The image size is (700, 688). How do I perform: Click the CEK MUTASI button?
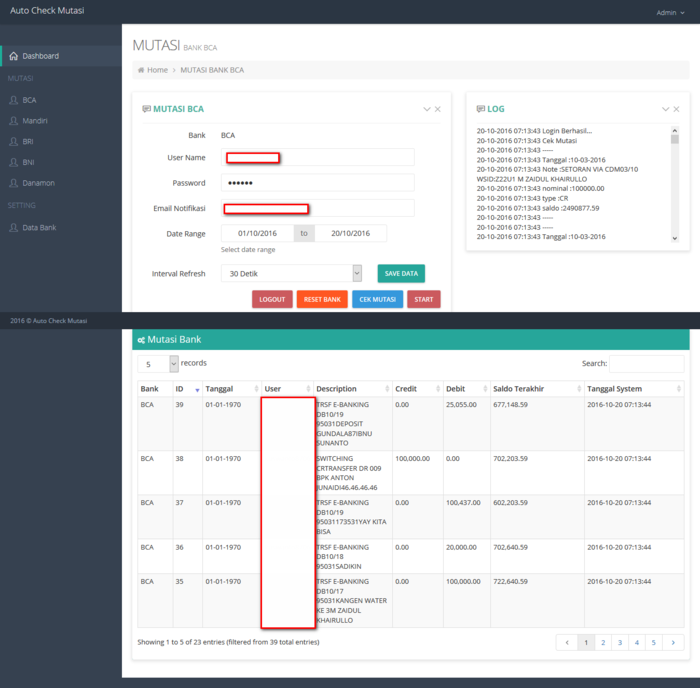point(377,299)
